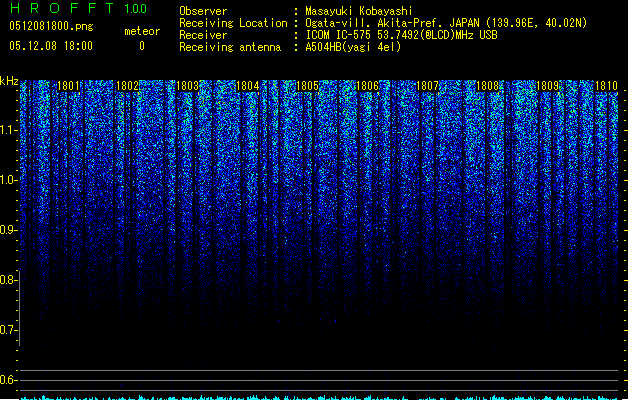Image resolution: width=629 pixels, height=400 pixels.
Task: Click the HROFFT program title
Action: point(62,8)
